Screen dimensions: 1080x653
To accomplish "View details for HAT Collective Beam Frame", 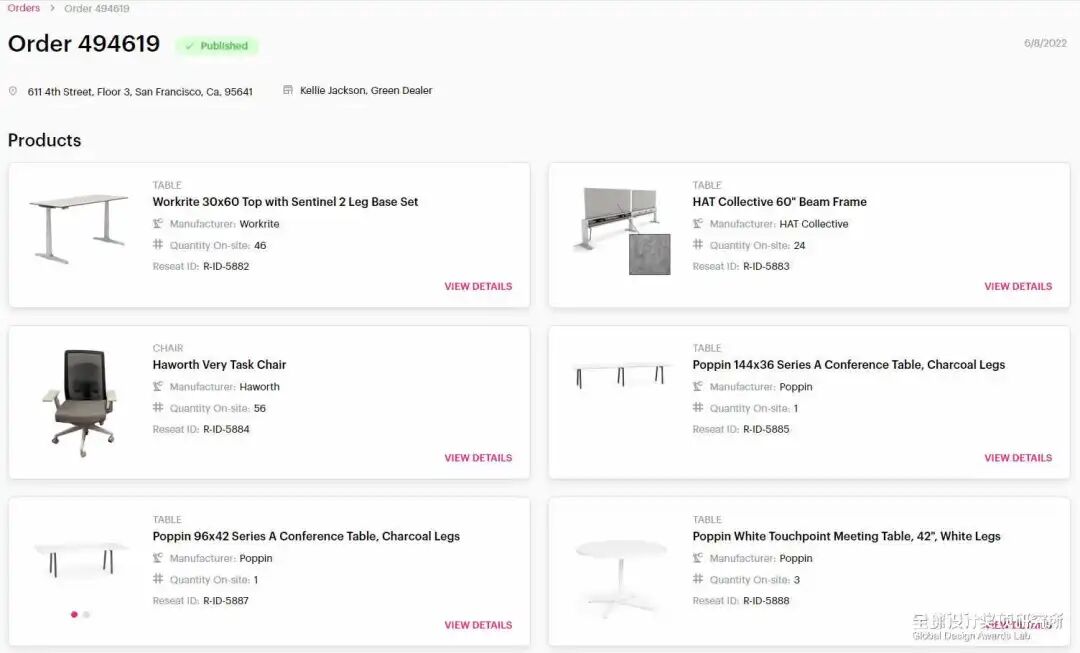I will (x=1018, y=287).
